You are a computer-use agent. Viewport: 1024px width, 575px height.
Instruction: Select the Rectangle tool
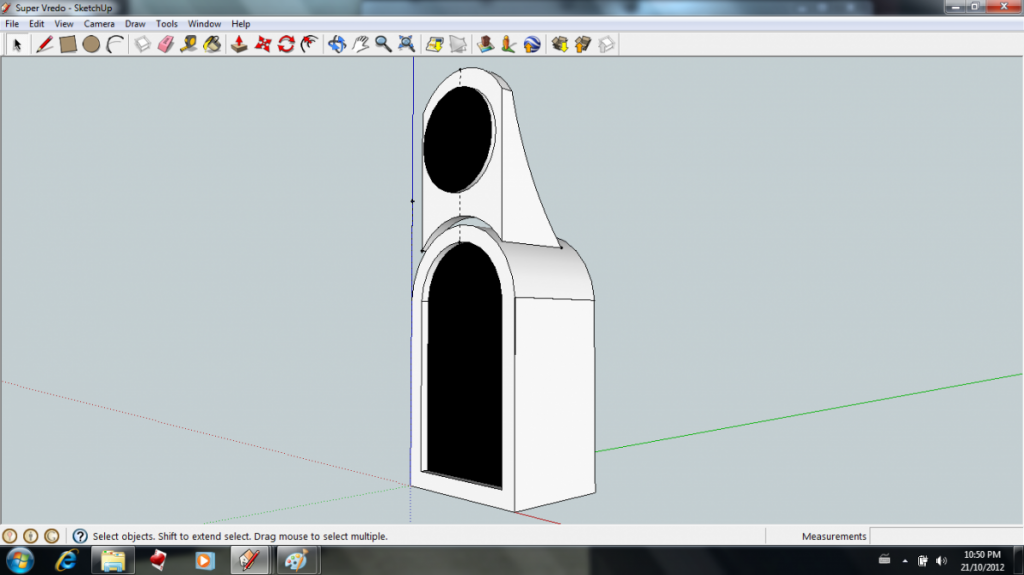coord(68,44)
